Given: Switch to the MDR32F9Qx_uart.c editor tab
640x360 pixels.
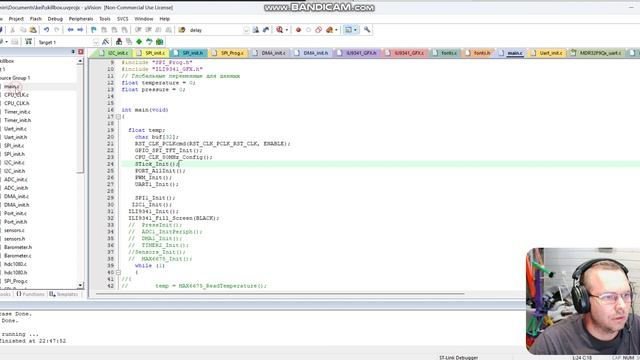Looking at the screenshot, I should 596,53.
